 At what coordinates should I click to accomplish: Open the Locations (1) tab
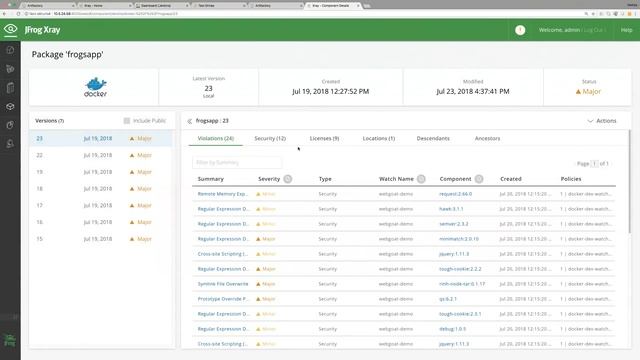[379, 138]
